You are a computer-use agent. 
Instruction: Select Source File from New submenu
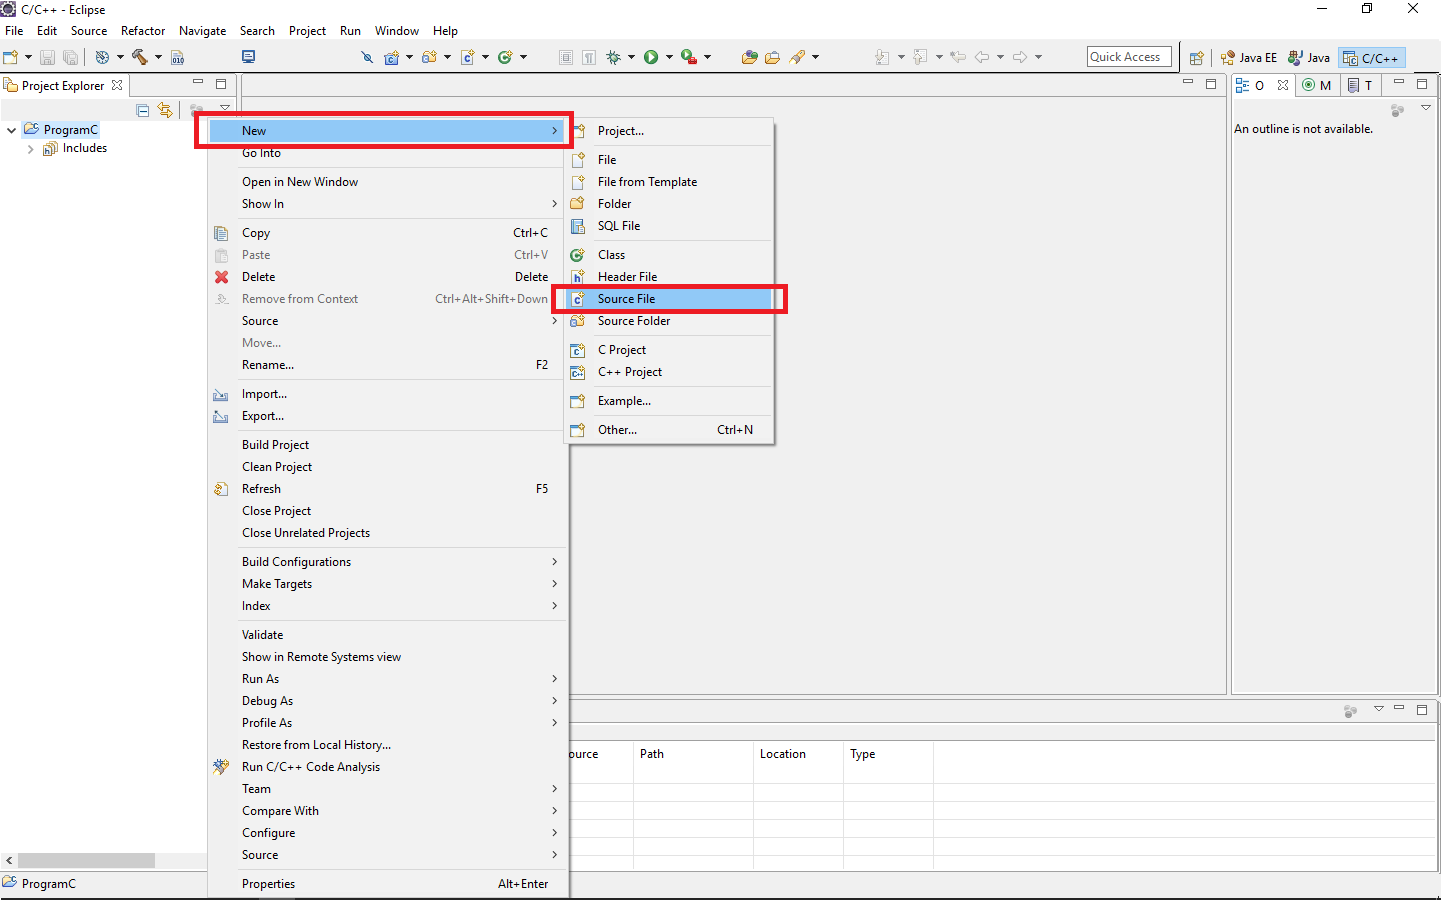[x=626, y=299]
